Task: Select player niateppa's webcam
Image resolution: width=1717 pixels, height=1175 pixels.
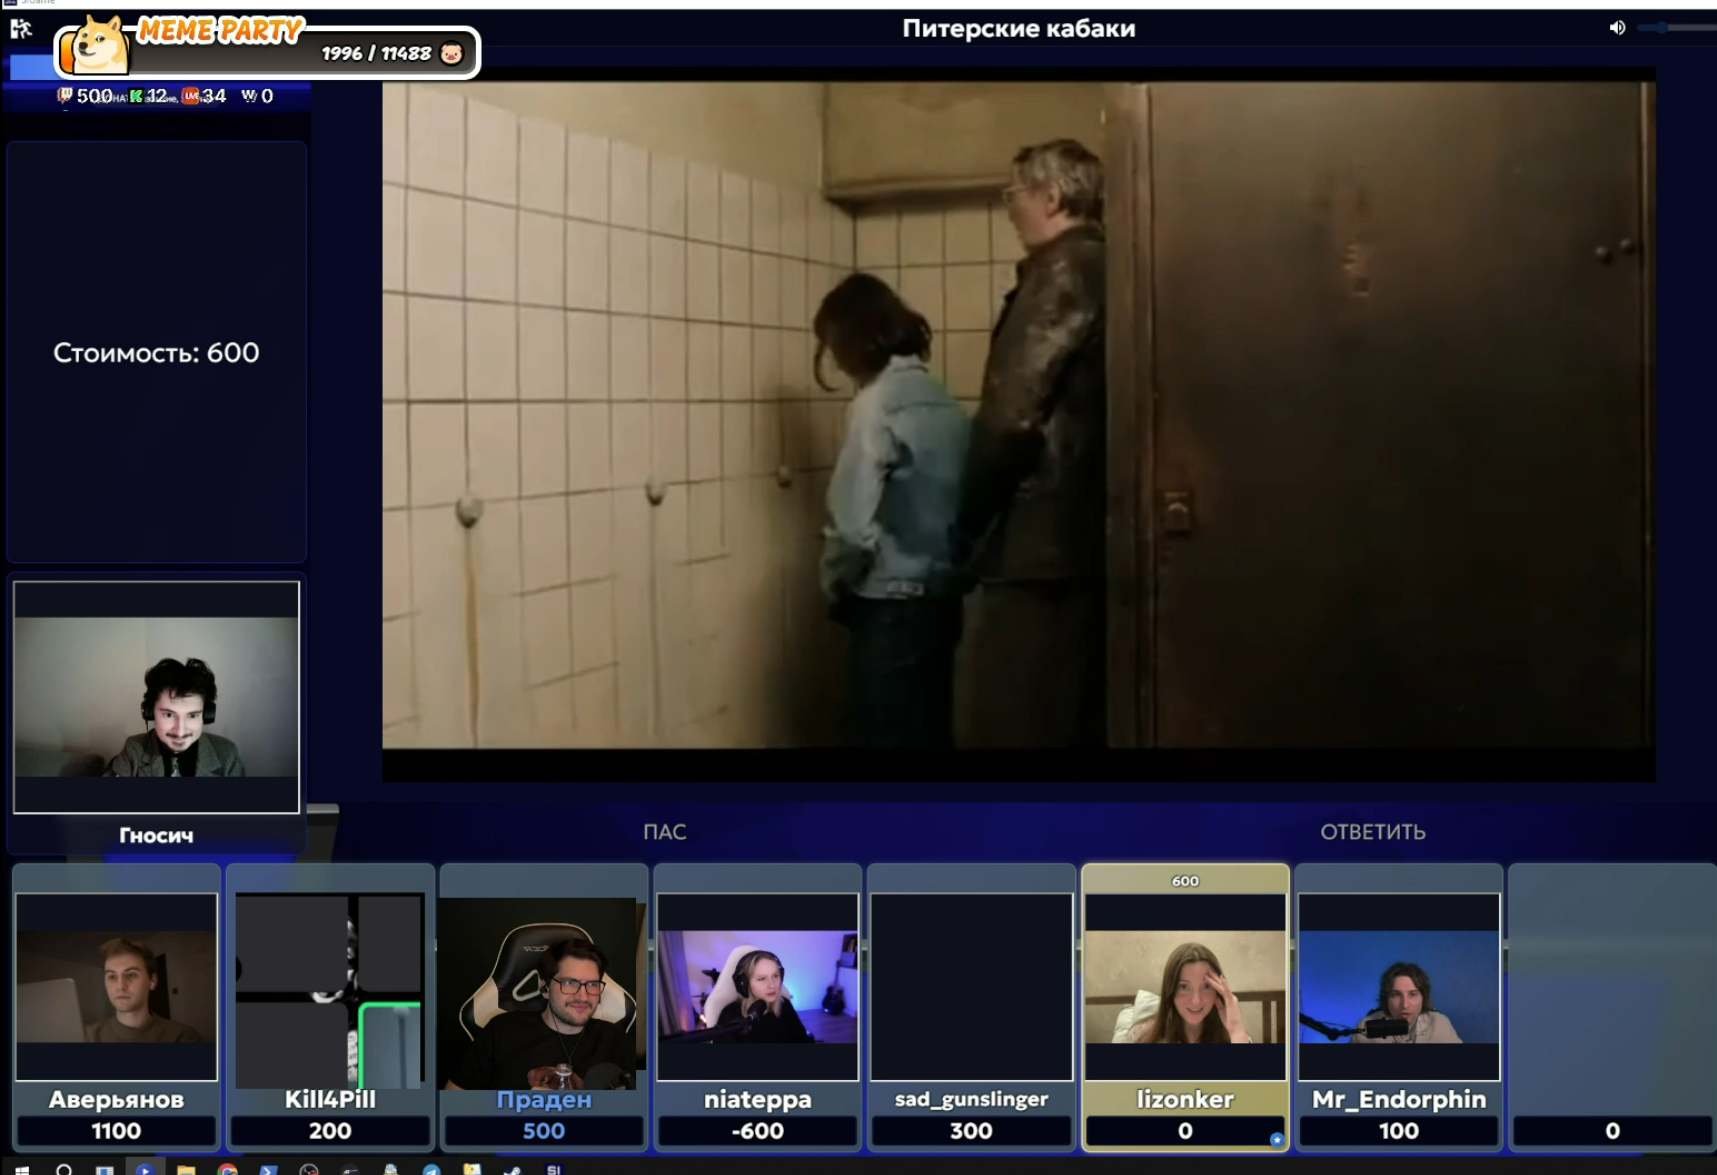Action: (757, 986)
